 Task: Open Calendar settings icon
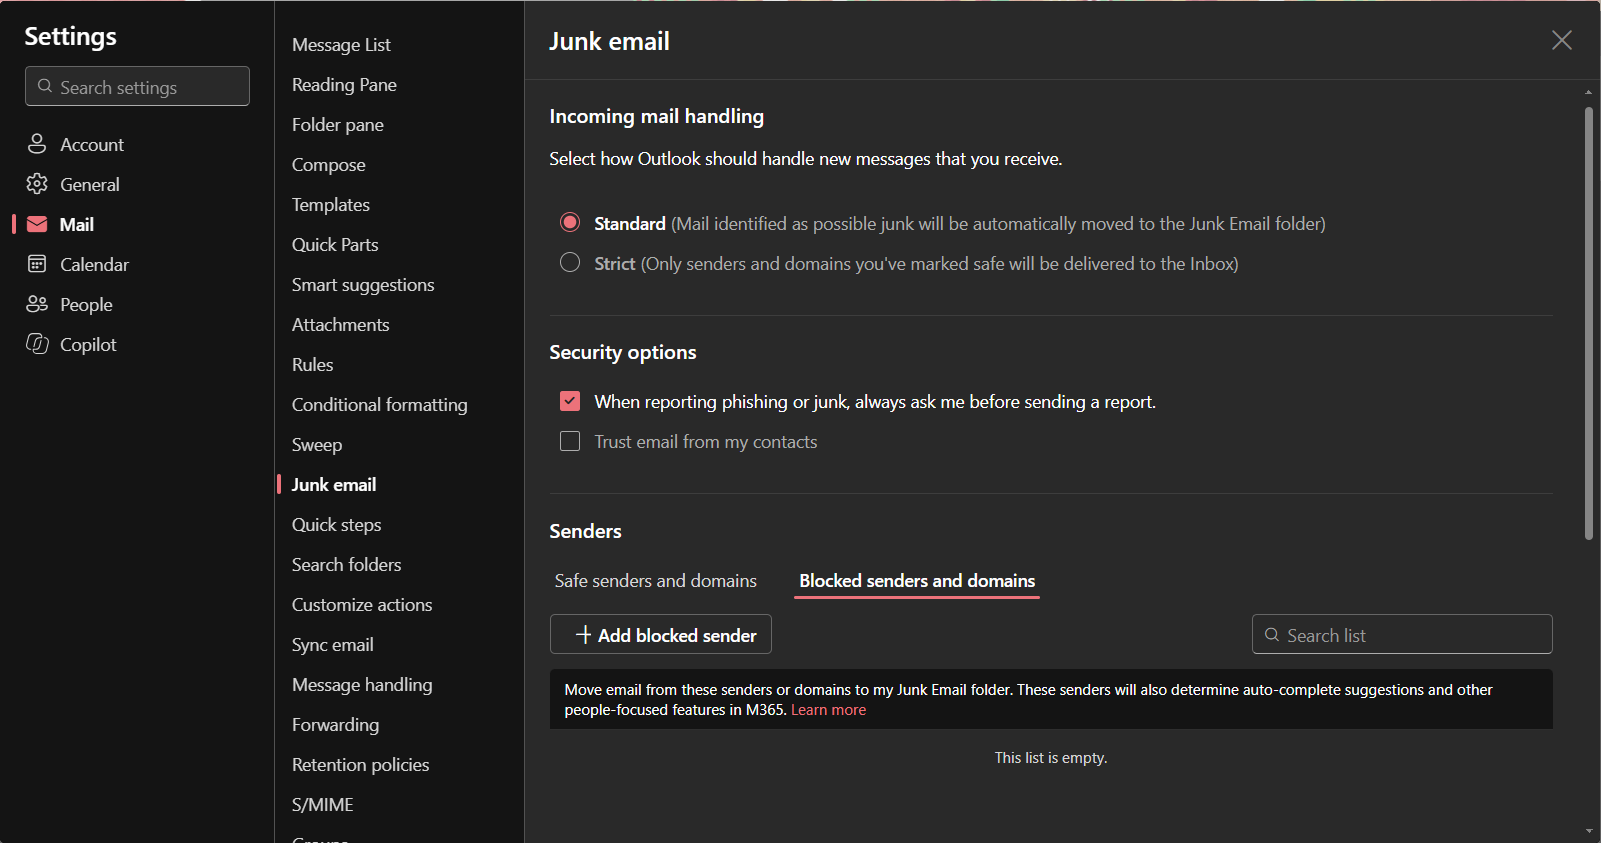[x=37, y=264]
